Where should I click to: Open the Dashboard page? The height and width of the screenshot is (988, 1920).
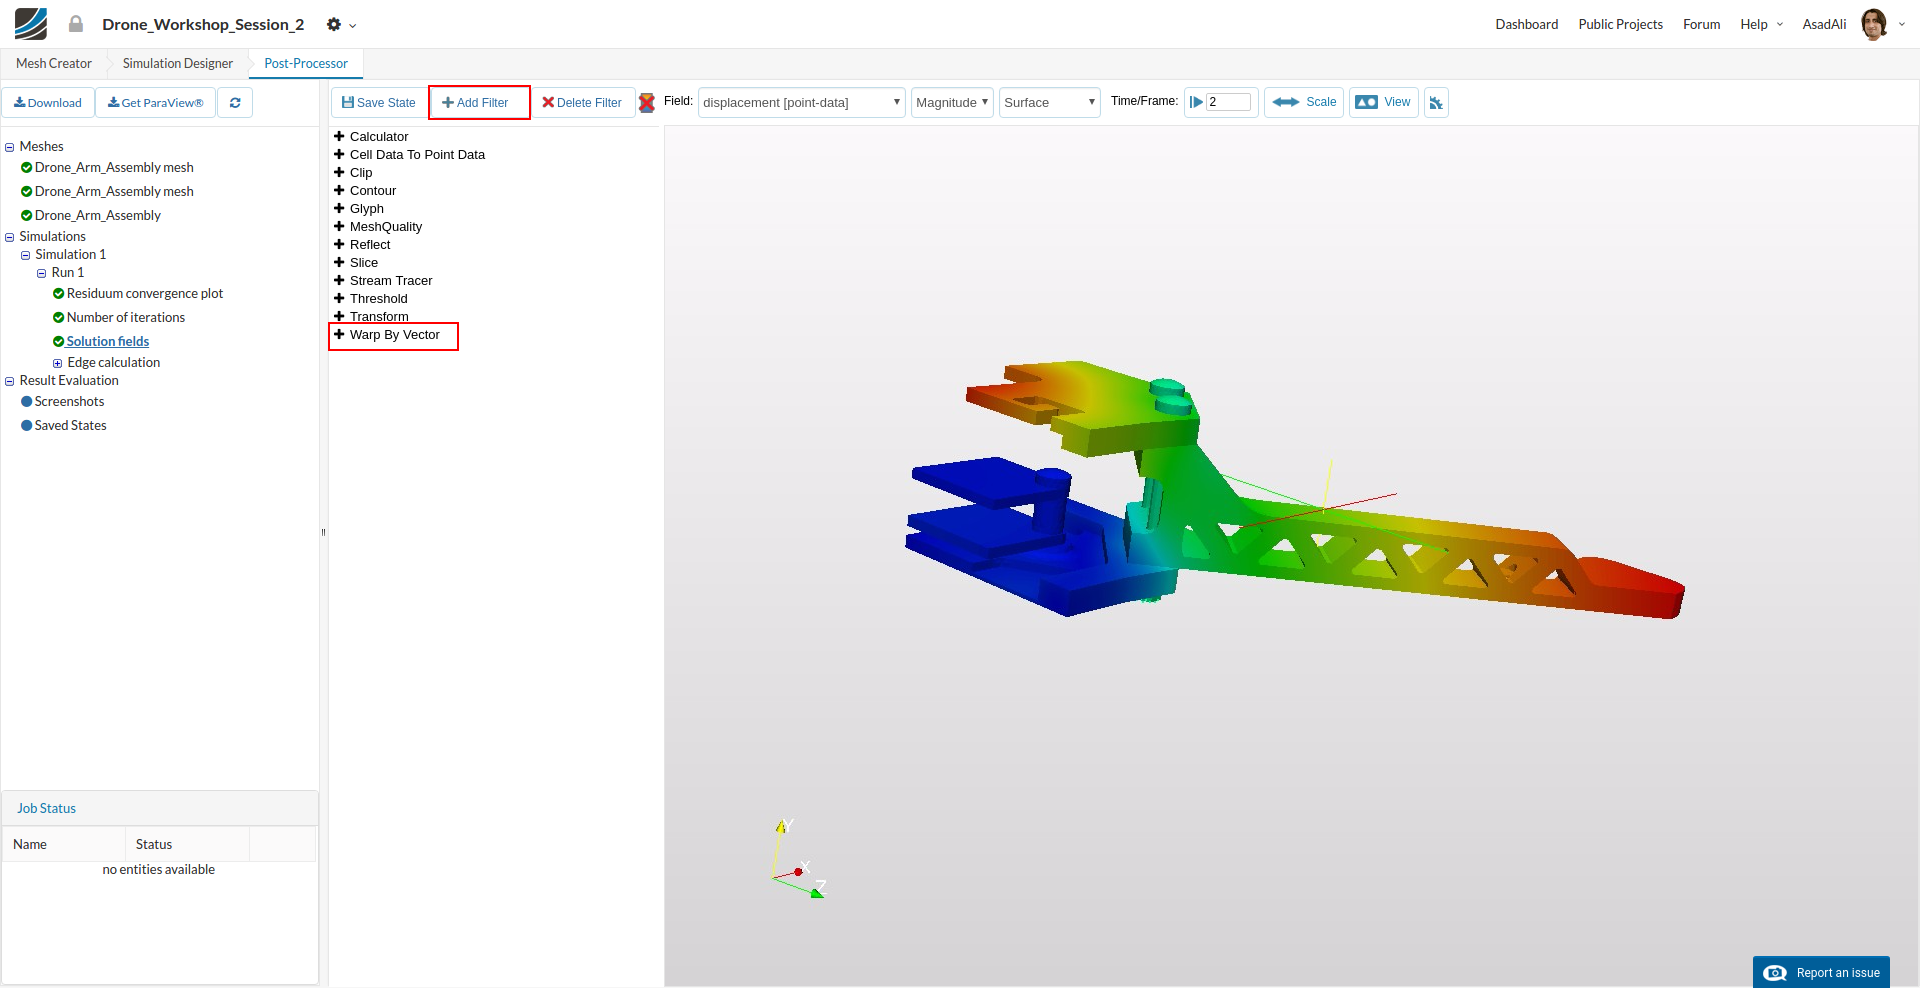point(1526,24)
